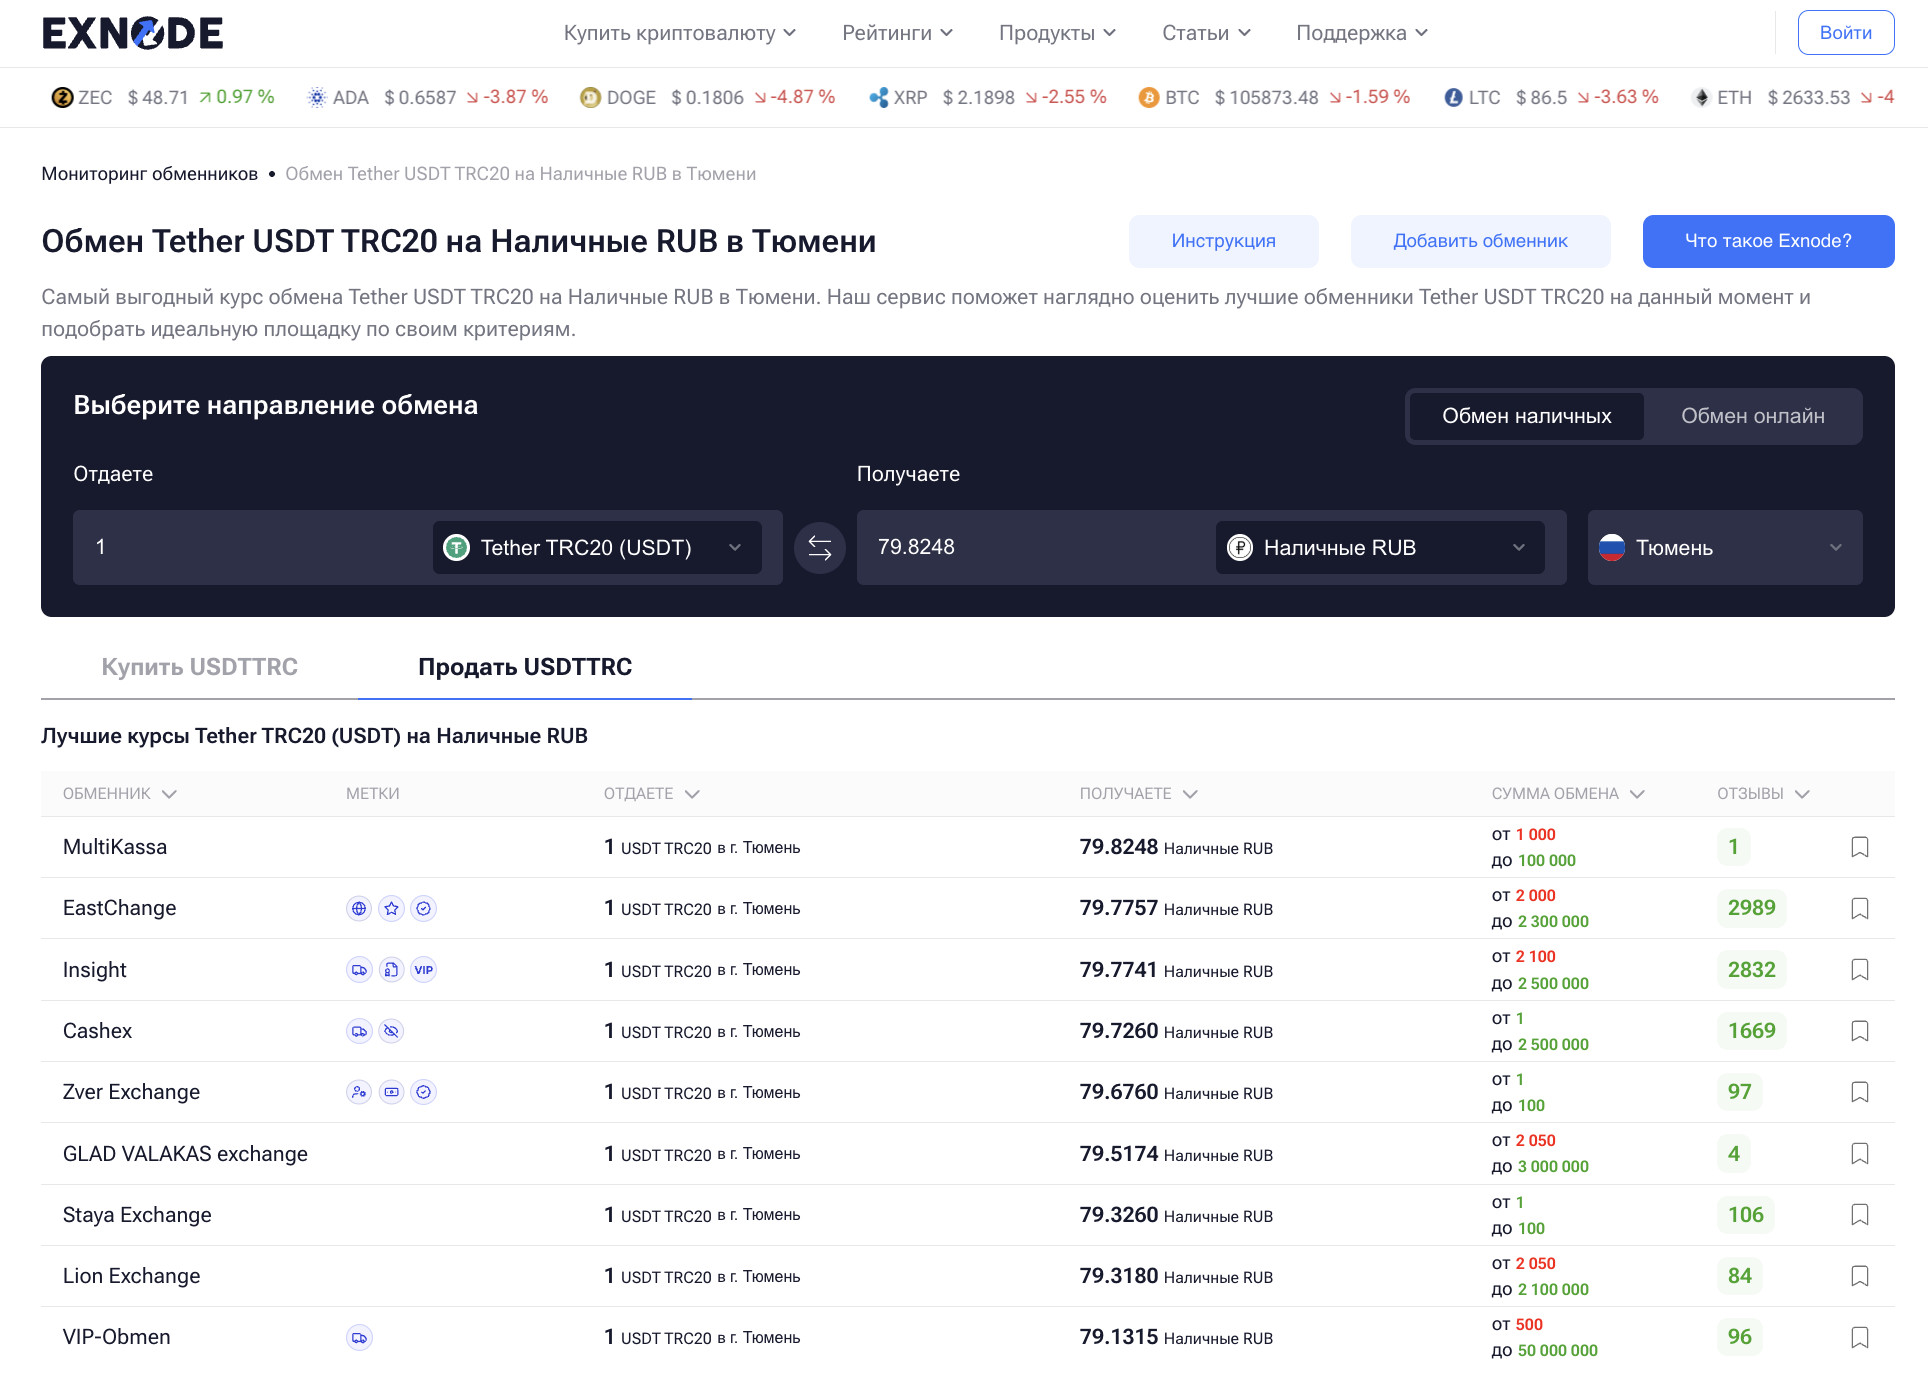Click the delivery truck badge on VIP-Obmen row
The height and width of the screenshot is (1394, 1928).
pyautogui.click(x=359, y=1337)
